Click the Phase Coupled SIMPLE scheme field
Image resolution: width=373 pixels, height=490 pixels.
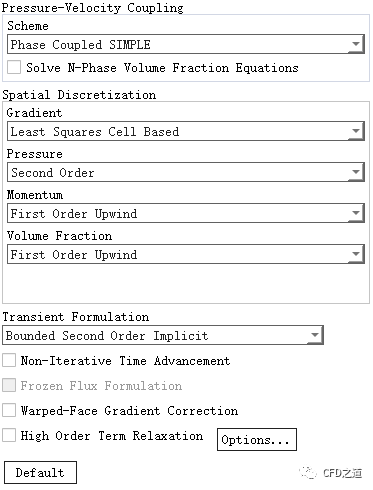coord(186,44)
